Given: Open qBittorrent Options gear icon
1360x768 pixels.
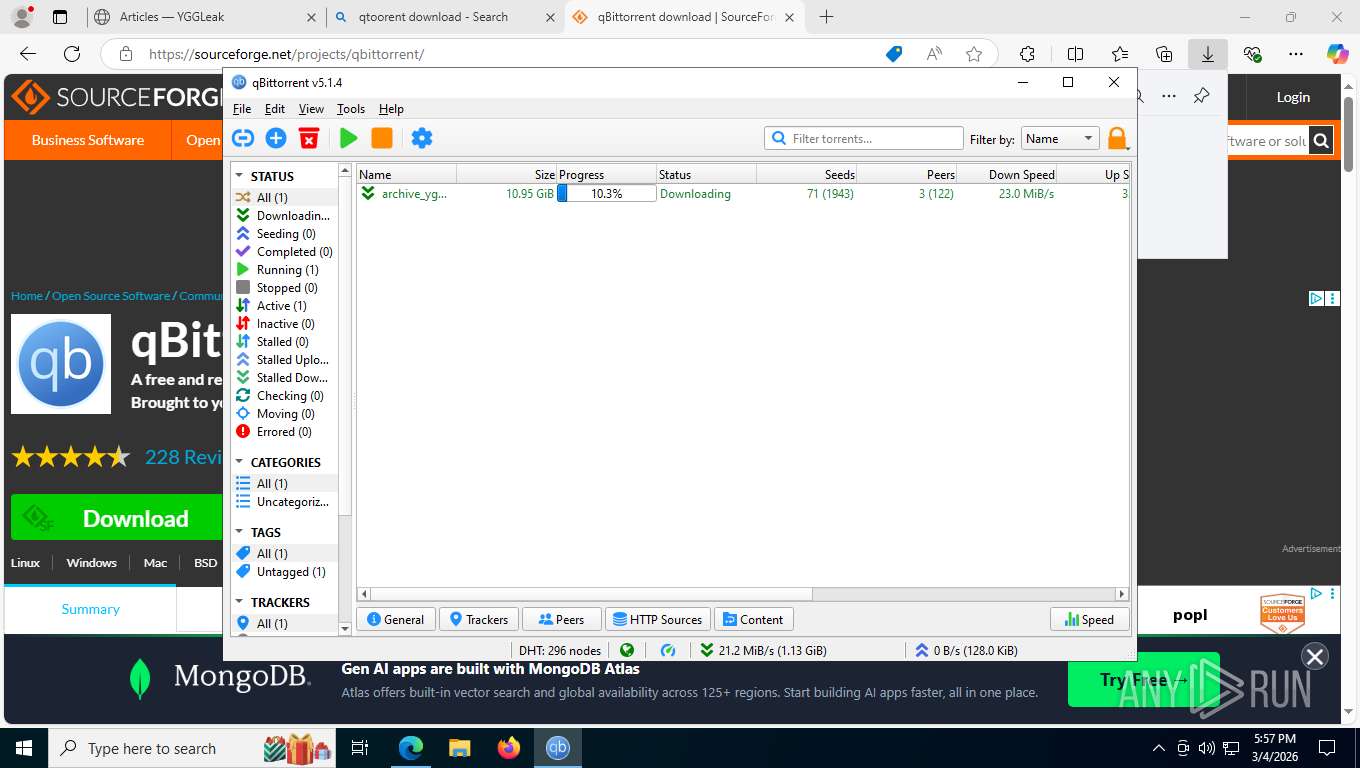Looking at the screenshot, I should point(422,138).
